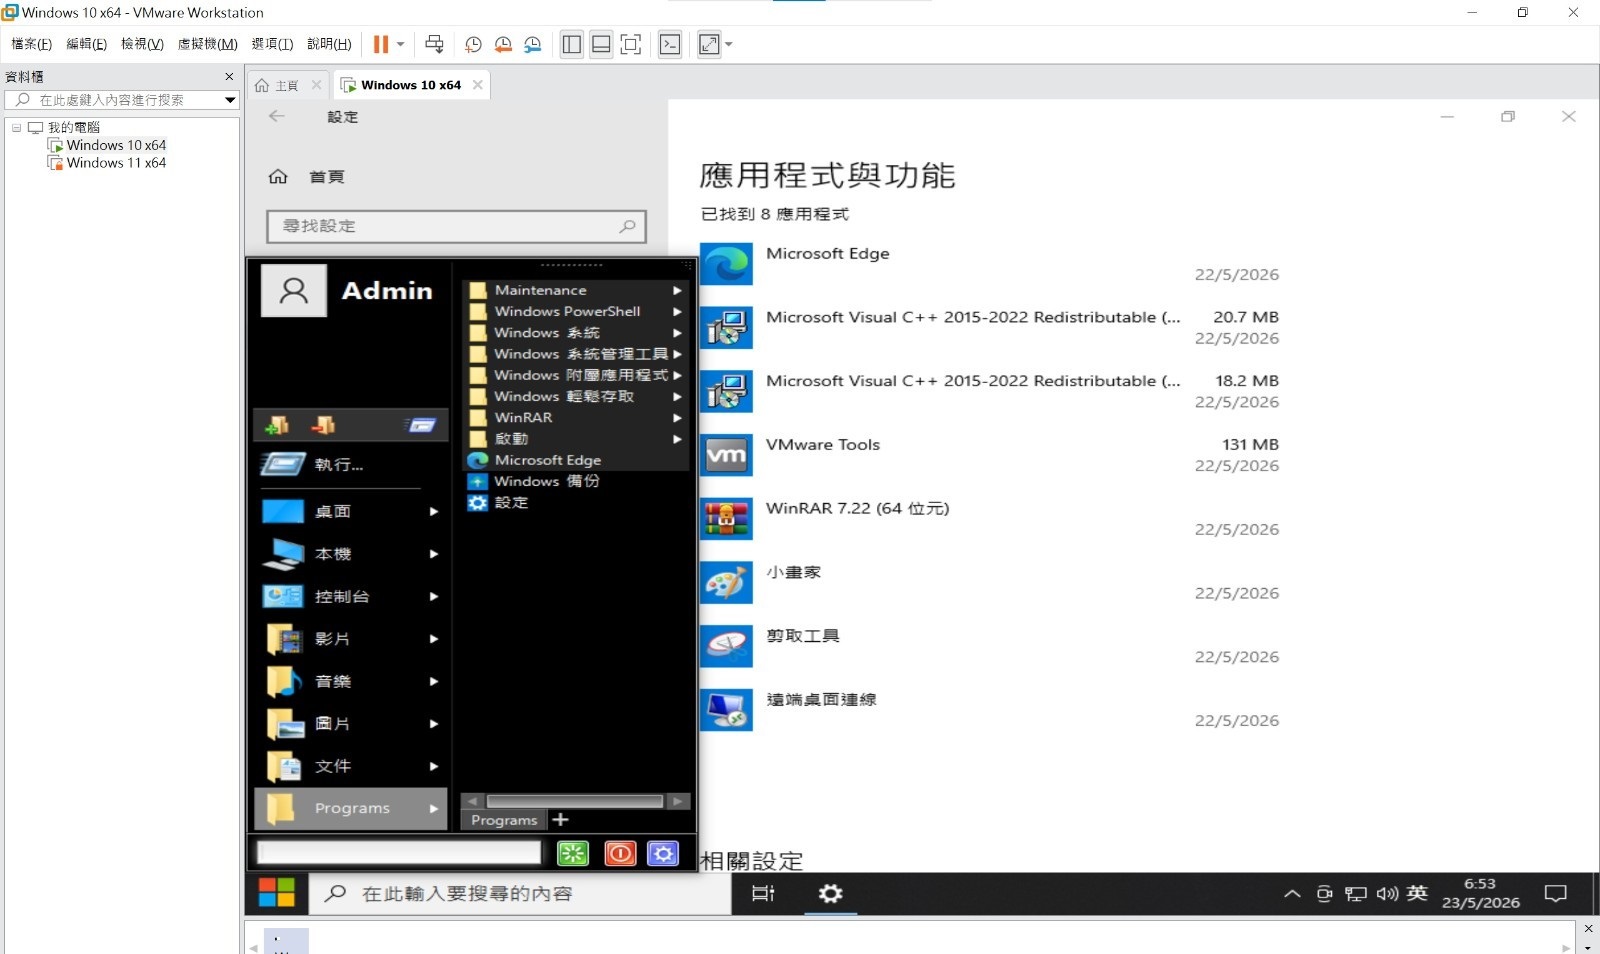Select Windows 11 x64 in the library tree

pyautogui.click(x=116, y=163)
